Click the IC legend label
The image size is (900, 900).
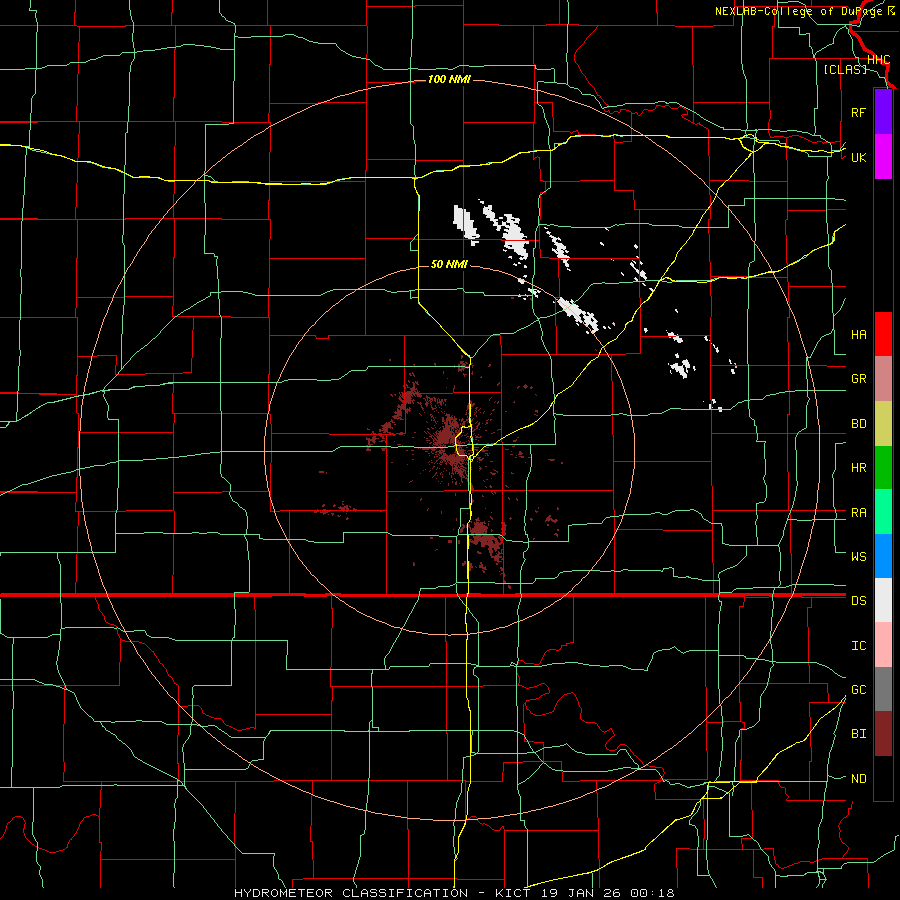click(858, 645)
